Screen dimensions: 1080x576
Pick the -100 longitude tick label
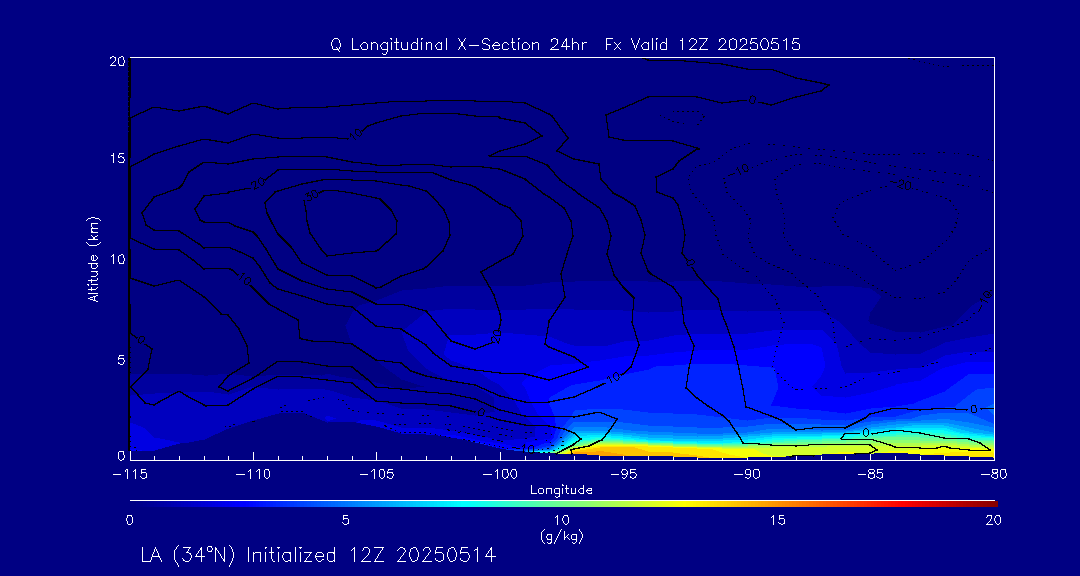(x=499, y=475)
